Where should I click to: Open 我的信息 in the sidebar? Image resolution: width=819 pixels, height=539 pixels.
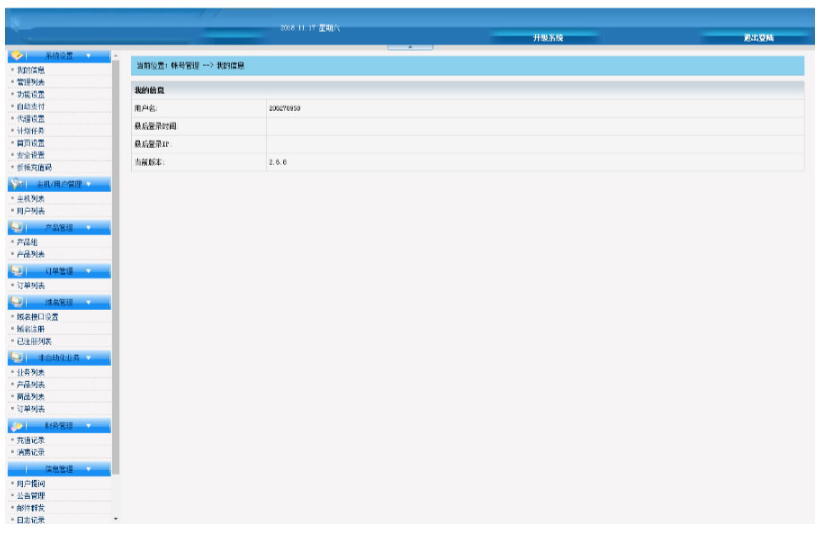click(x=31, y=70)
